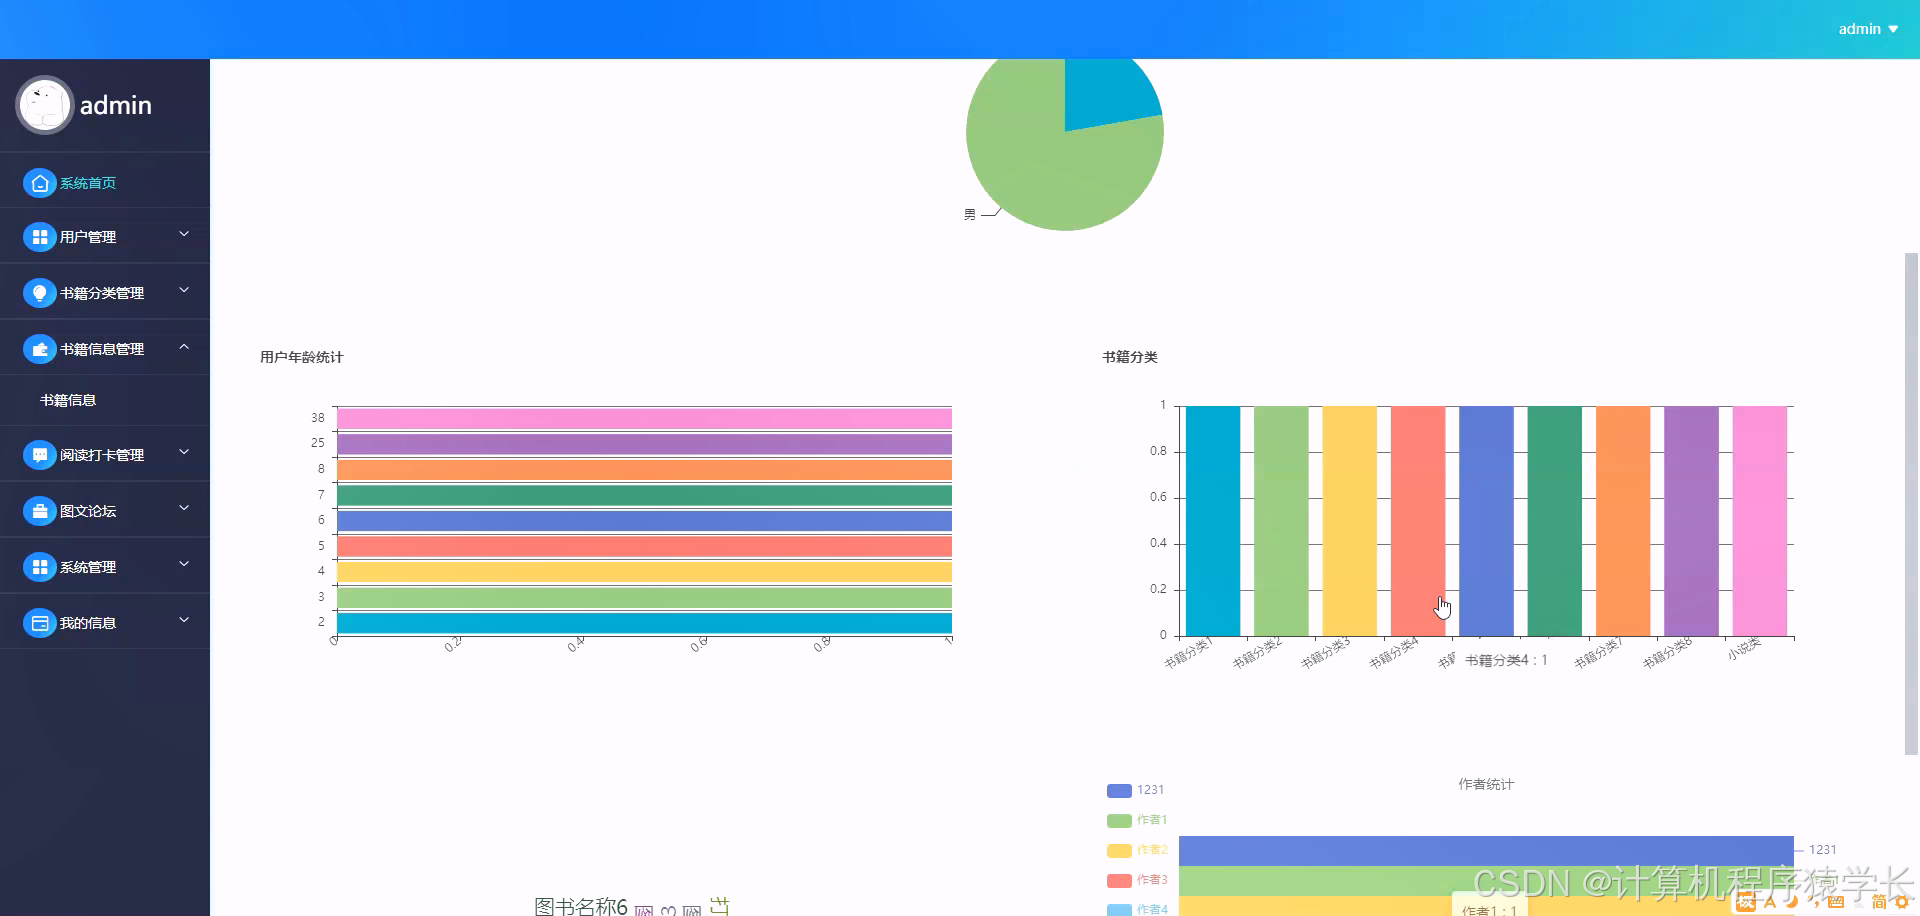Click the orange age 8 bar
This screenshot has height=916, width=1920.
coord(644,470)
